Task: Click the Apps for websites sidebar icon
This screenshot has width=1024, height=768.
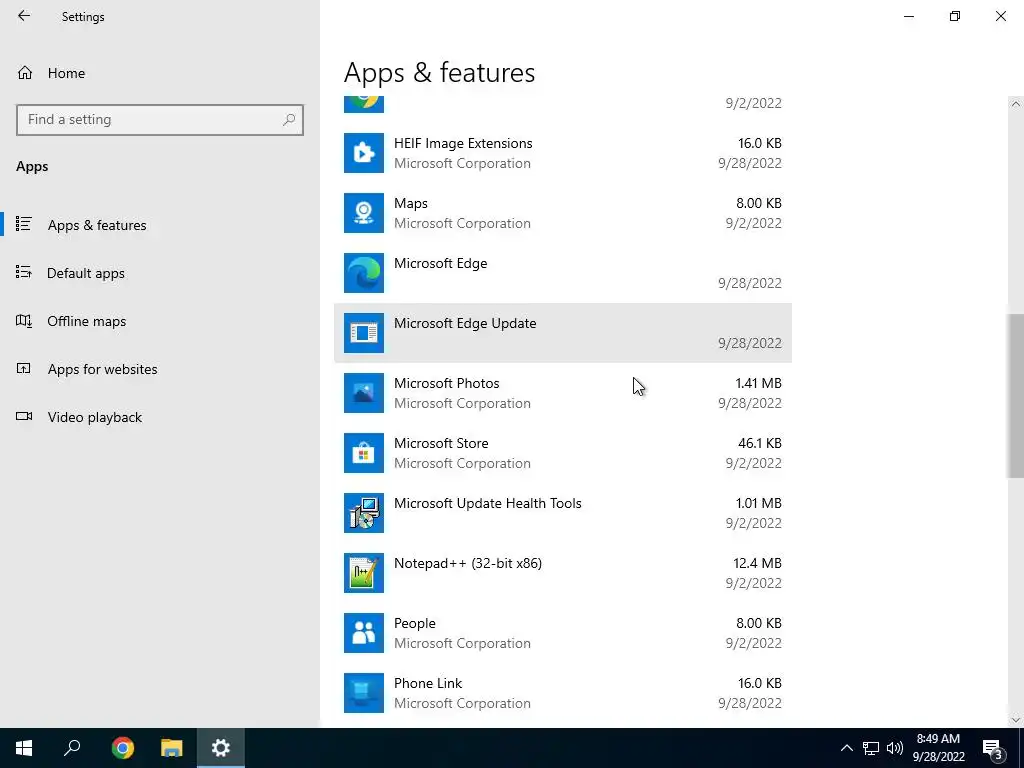Action: point(24,368)
